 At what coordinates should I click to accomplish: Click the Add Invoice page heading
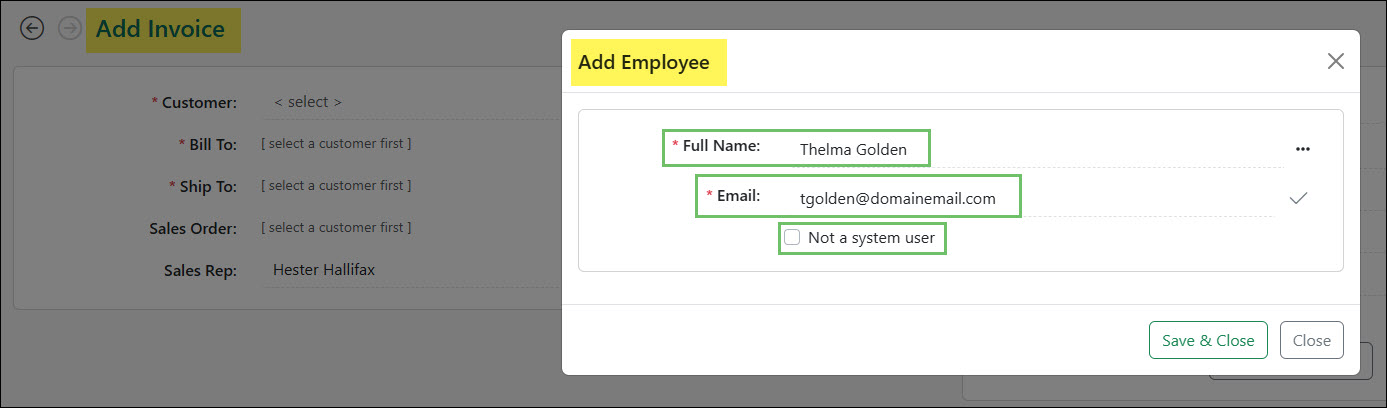coord(160,30)
